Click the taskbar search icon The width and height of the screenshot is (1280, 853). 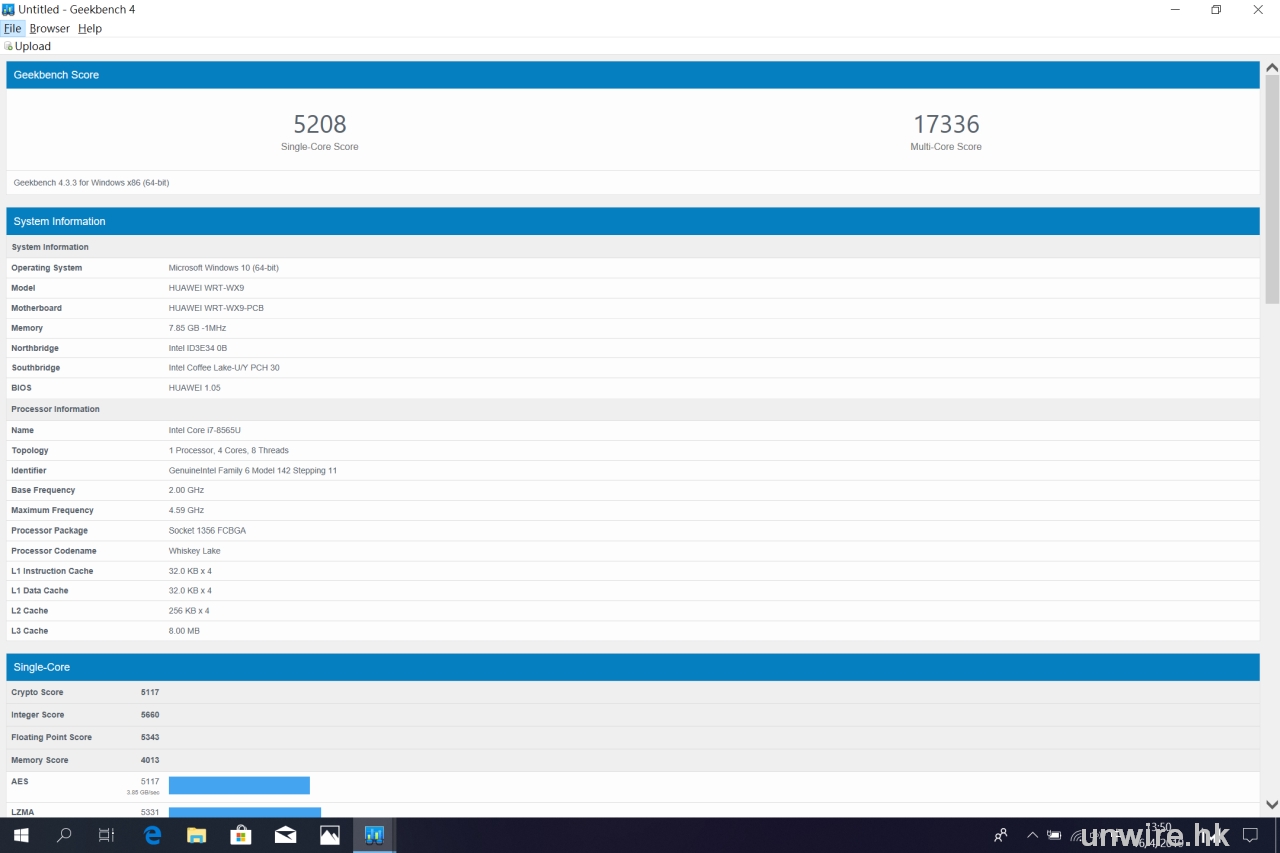click(x=64, y=835)
